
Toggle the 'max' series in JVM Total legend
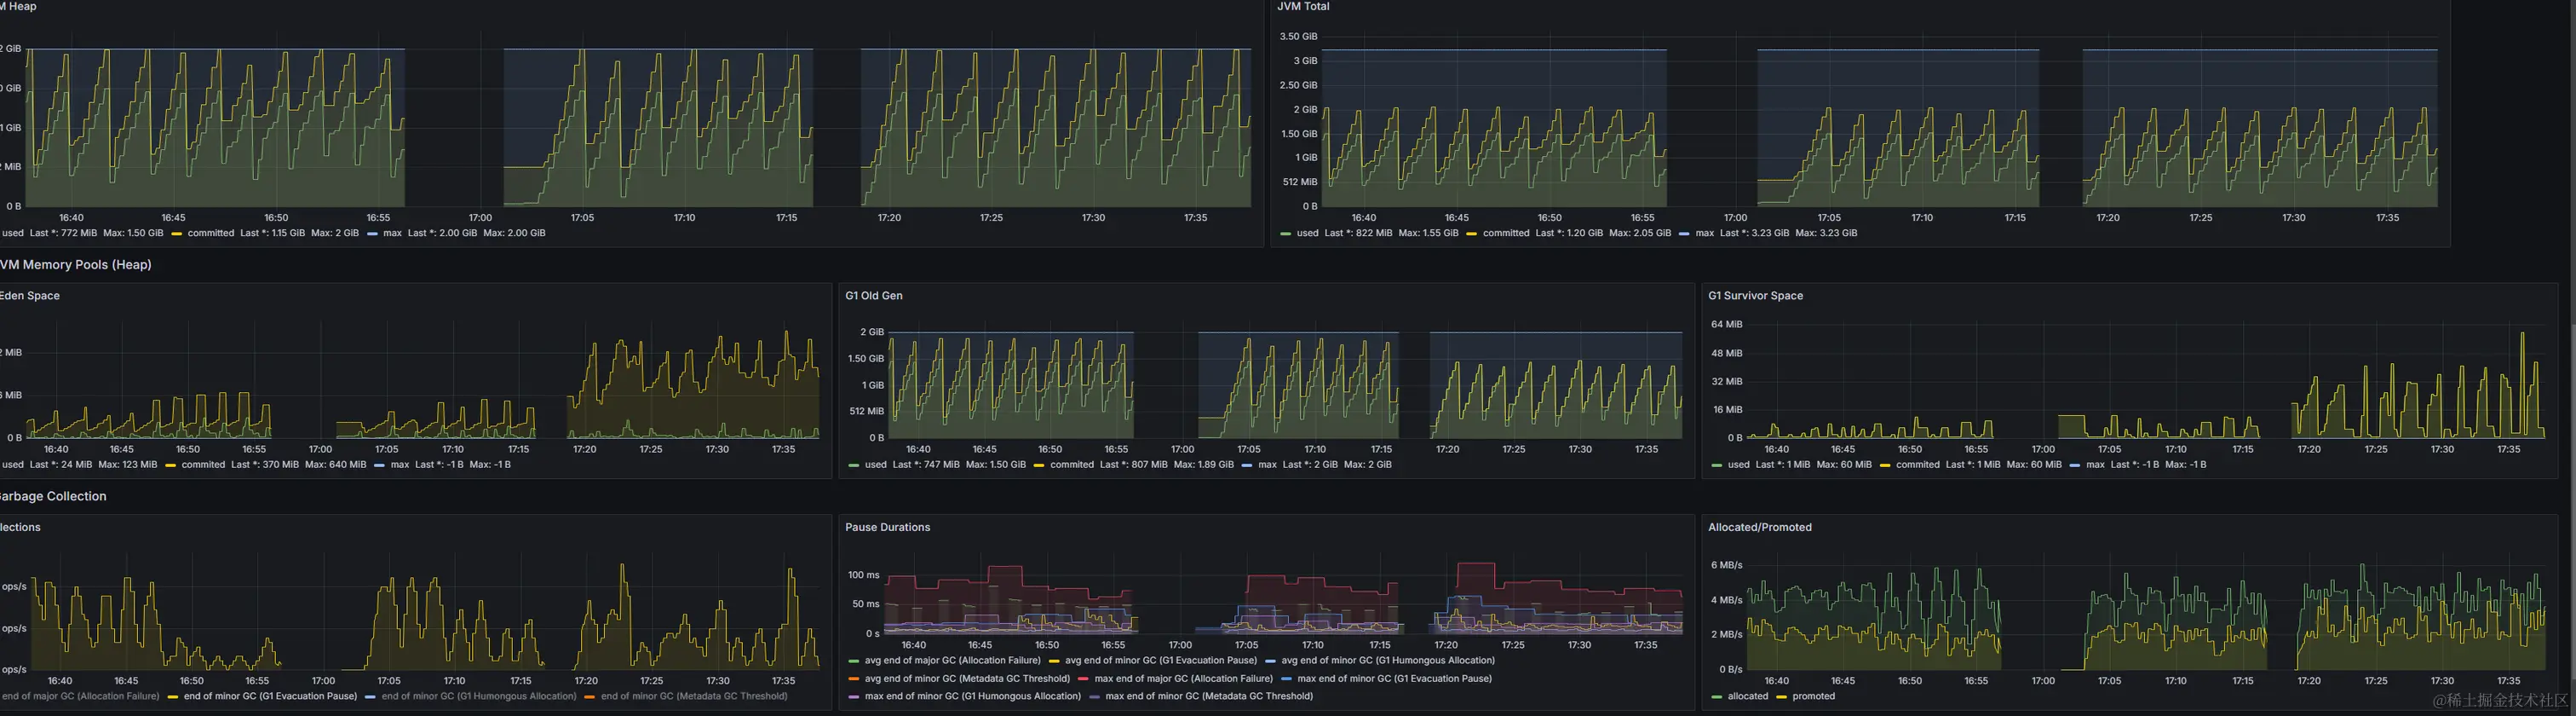1704,233
